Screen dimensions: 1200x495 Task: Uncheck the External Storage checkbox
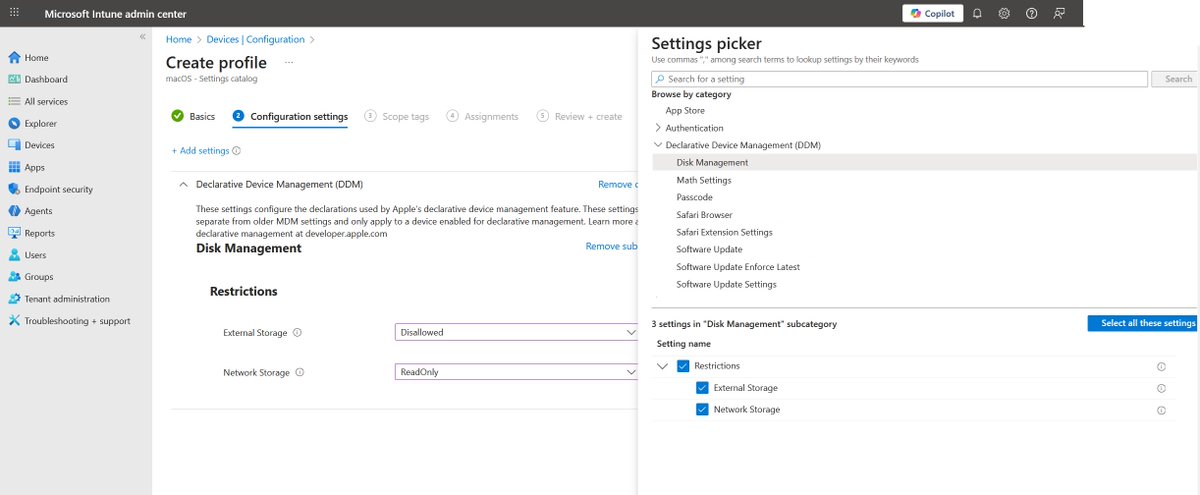coord(703,388)
